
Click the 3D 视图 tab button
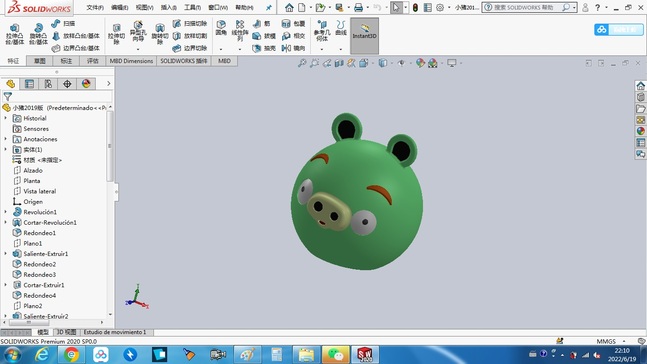coord(66,332)
